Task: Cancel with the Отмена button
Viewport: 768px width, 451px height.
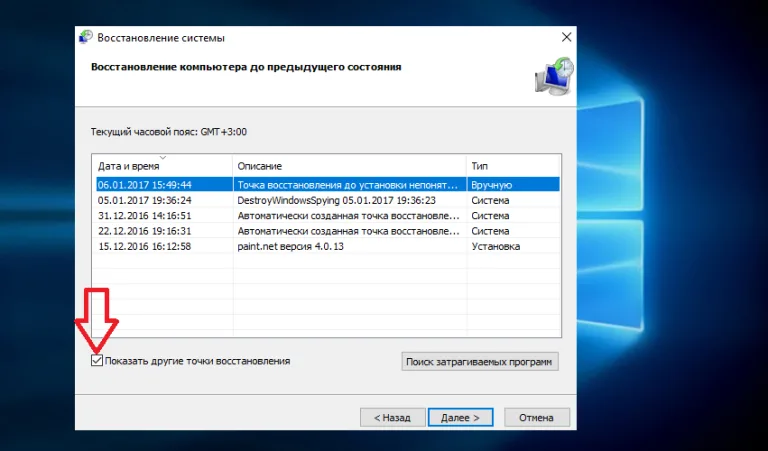Action: point(537,418)
